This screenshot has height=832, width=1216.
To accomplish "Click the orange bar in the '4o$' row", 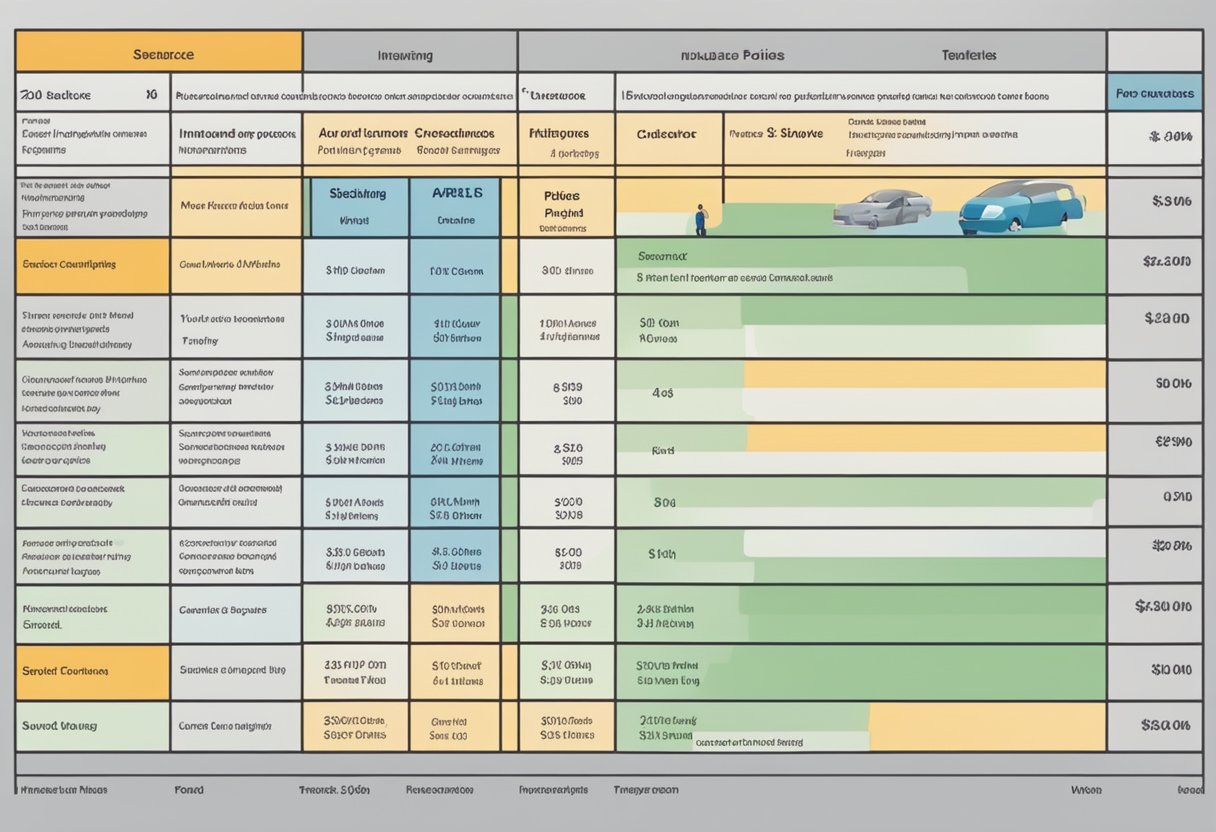I will point(925,375).
